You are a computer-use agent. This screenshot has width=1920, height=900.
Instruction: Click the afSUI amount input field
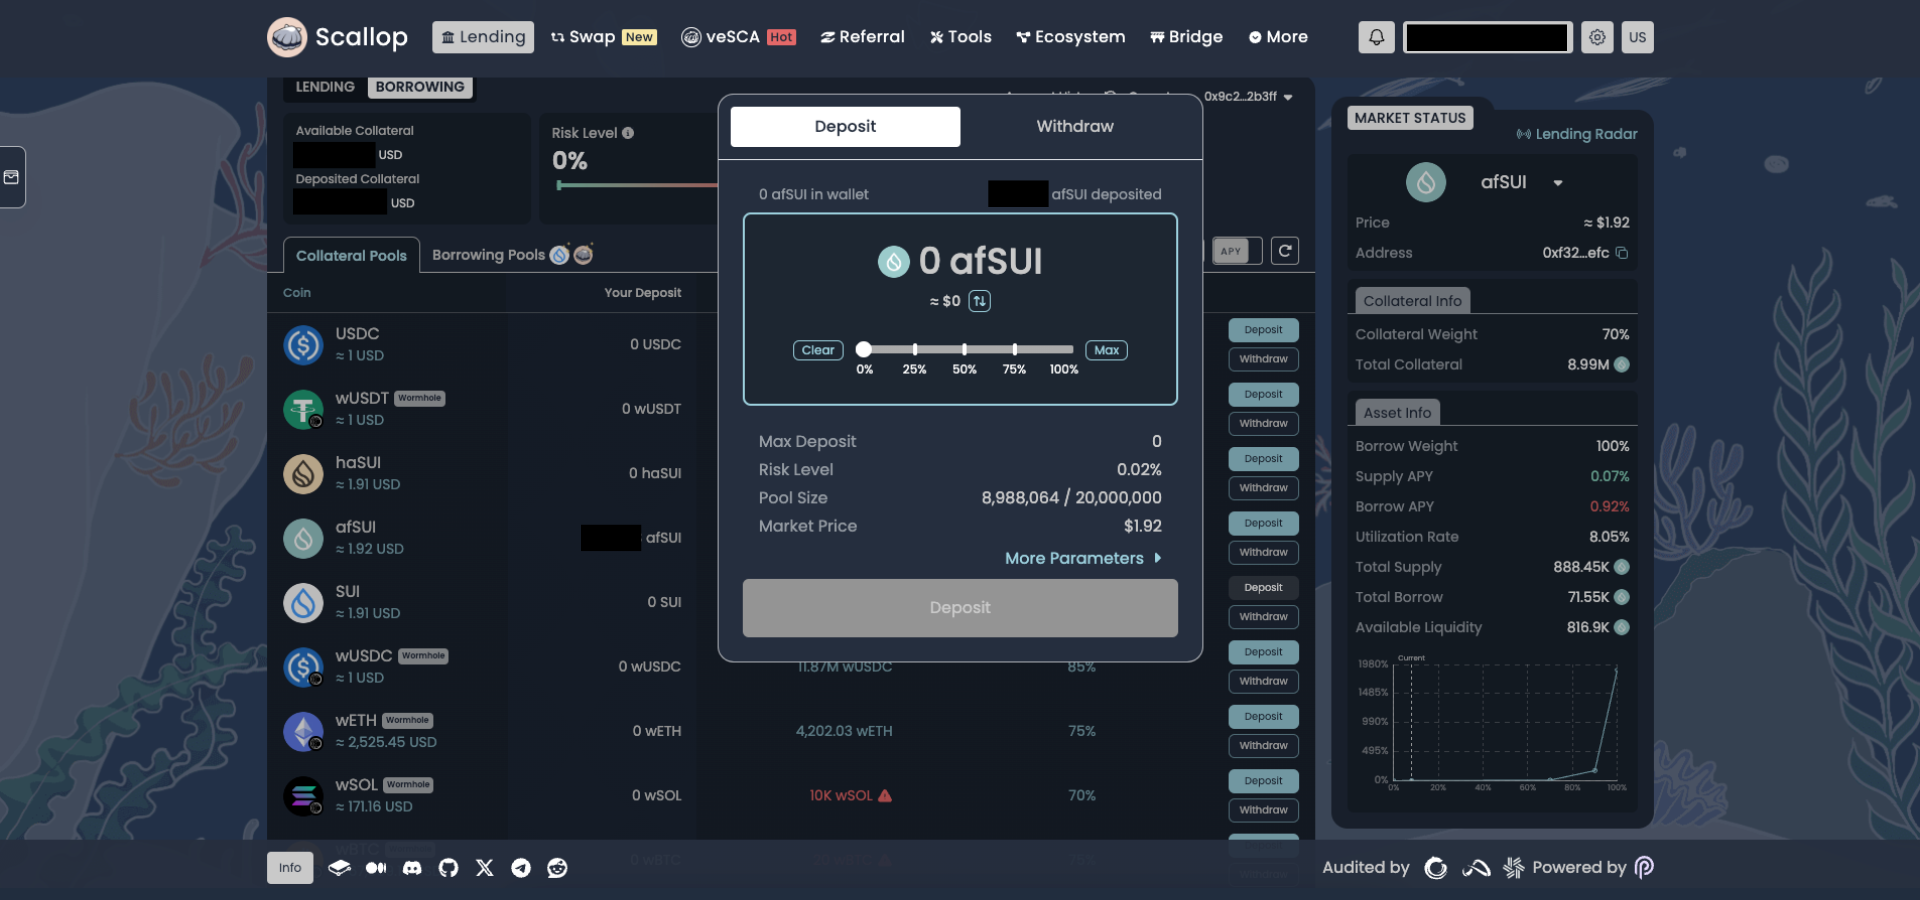pos(960,262)
